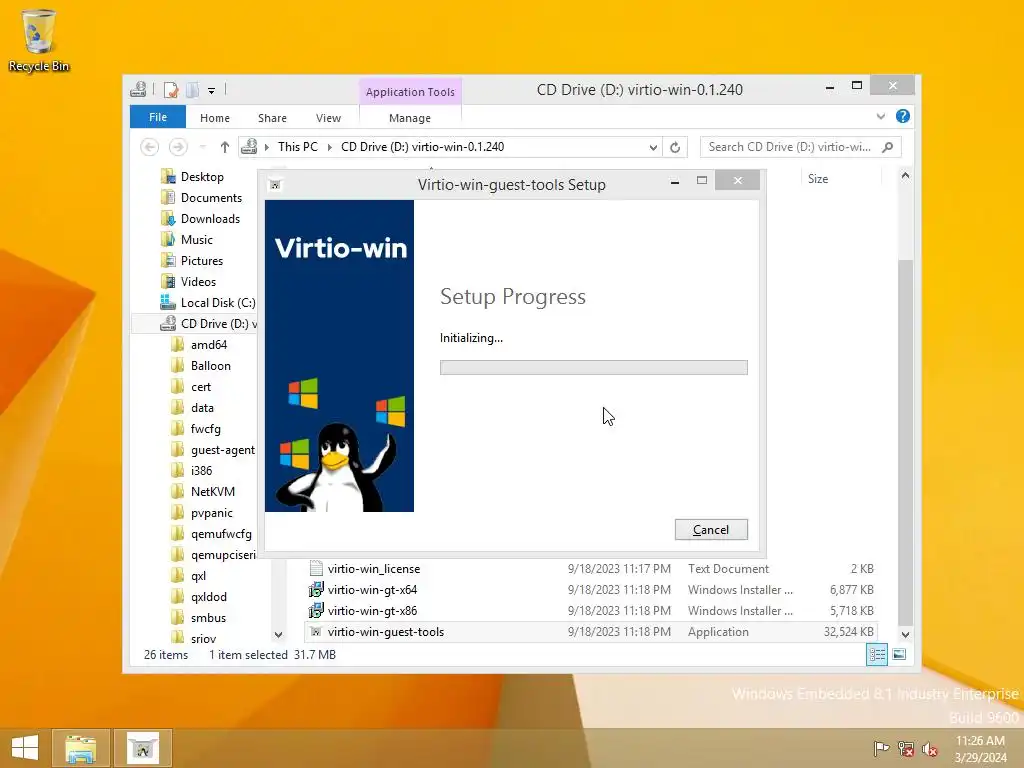Open Action Center flag tray icon

click(881, 748)
